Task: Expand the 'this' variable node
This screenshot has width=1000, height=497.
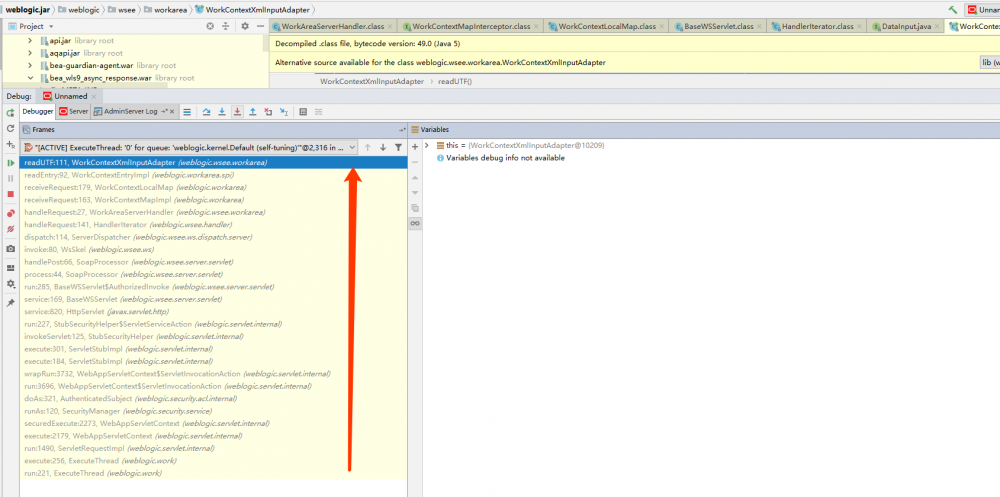Action: pos(427,145)
